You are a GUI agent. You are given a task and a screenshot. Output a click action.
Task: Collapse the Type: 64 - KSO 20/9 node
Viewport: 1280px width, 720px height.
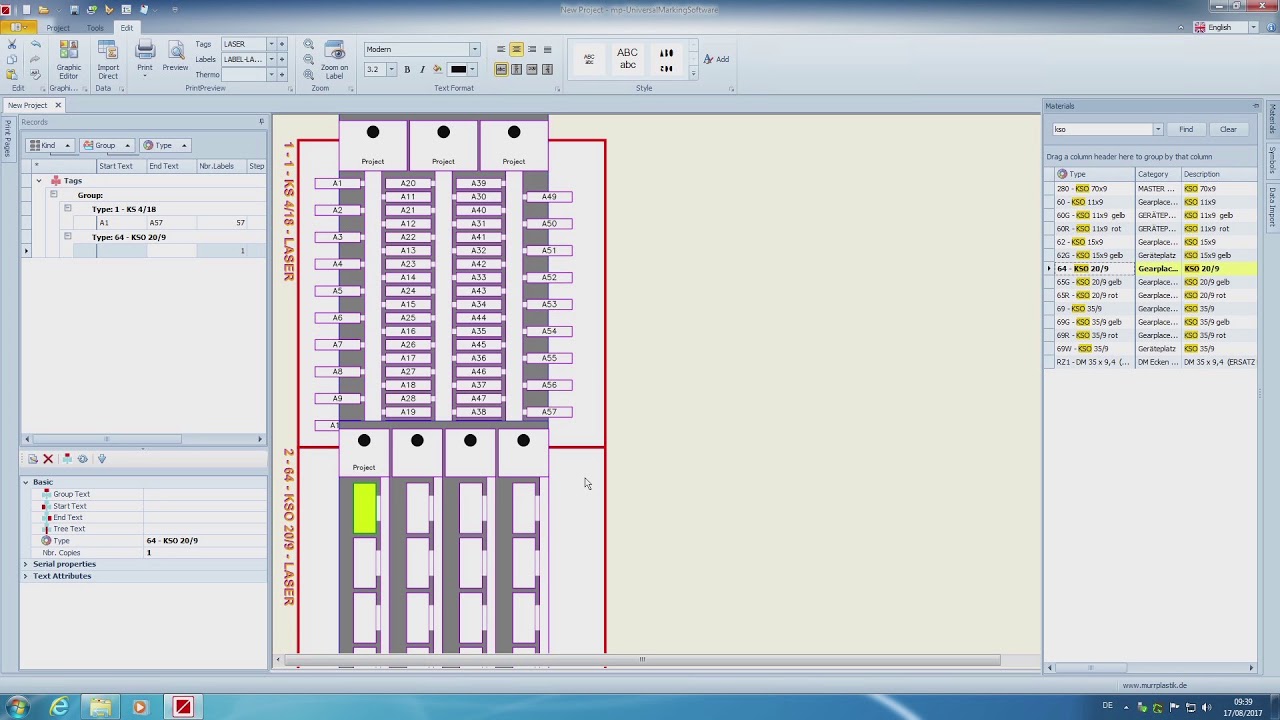(67, 237)
